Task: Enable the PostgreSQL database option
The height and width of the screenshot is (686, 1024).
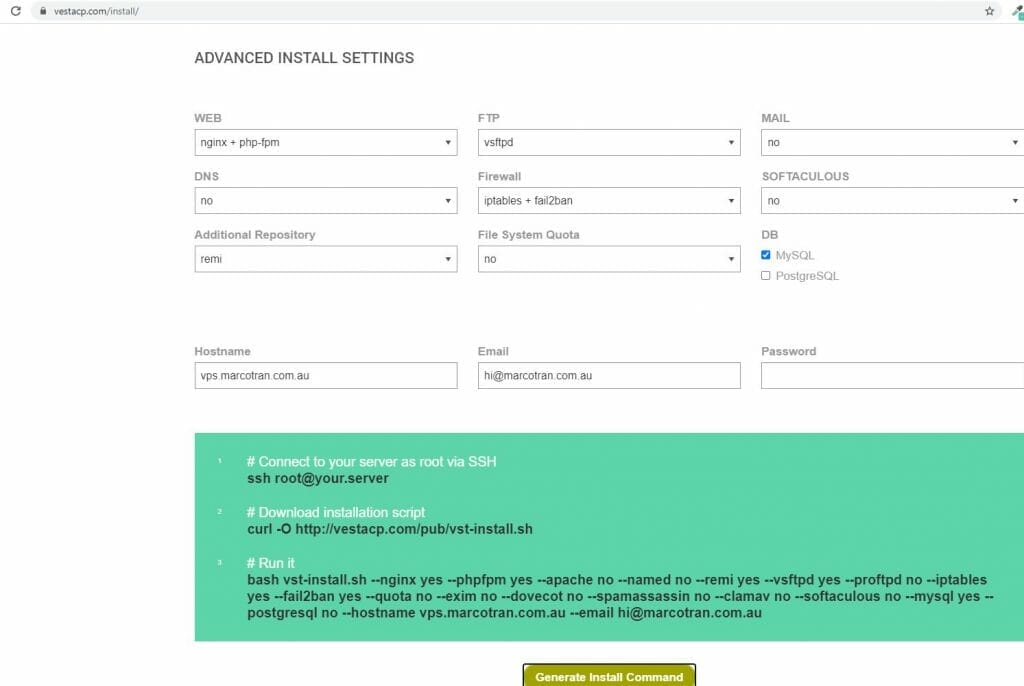Action: click(x=765, y=275)
